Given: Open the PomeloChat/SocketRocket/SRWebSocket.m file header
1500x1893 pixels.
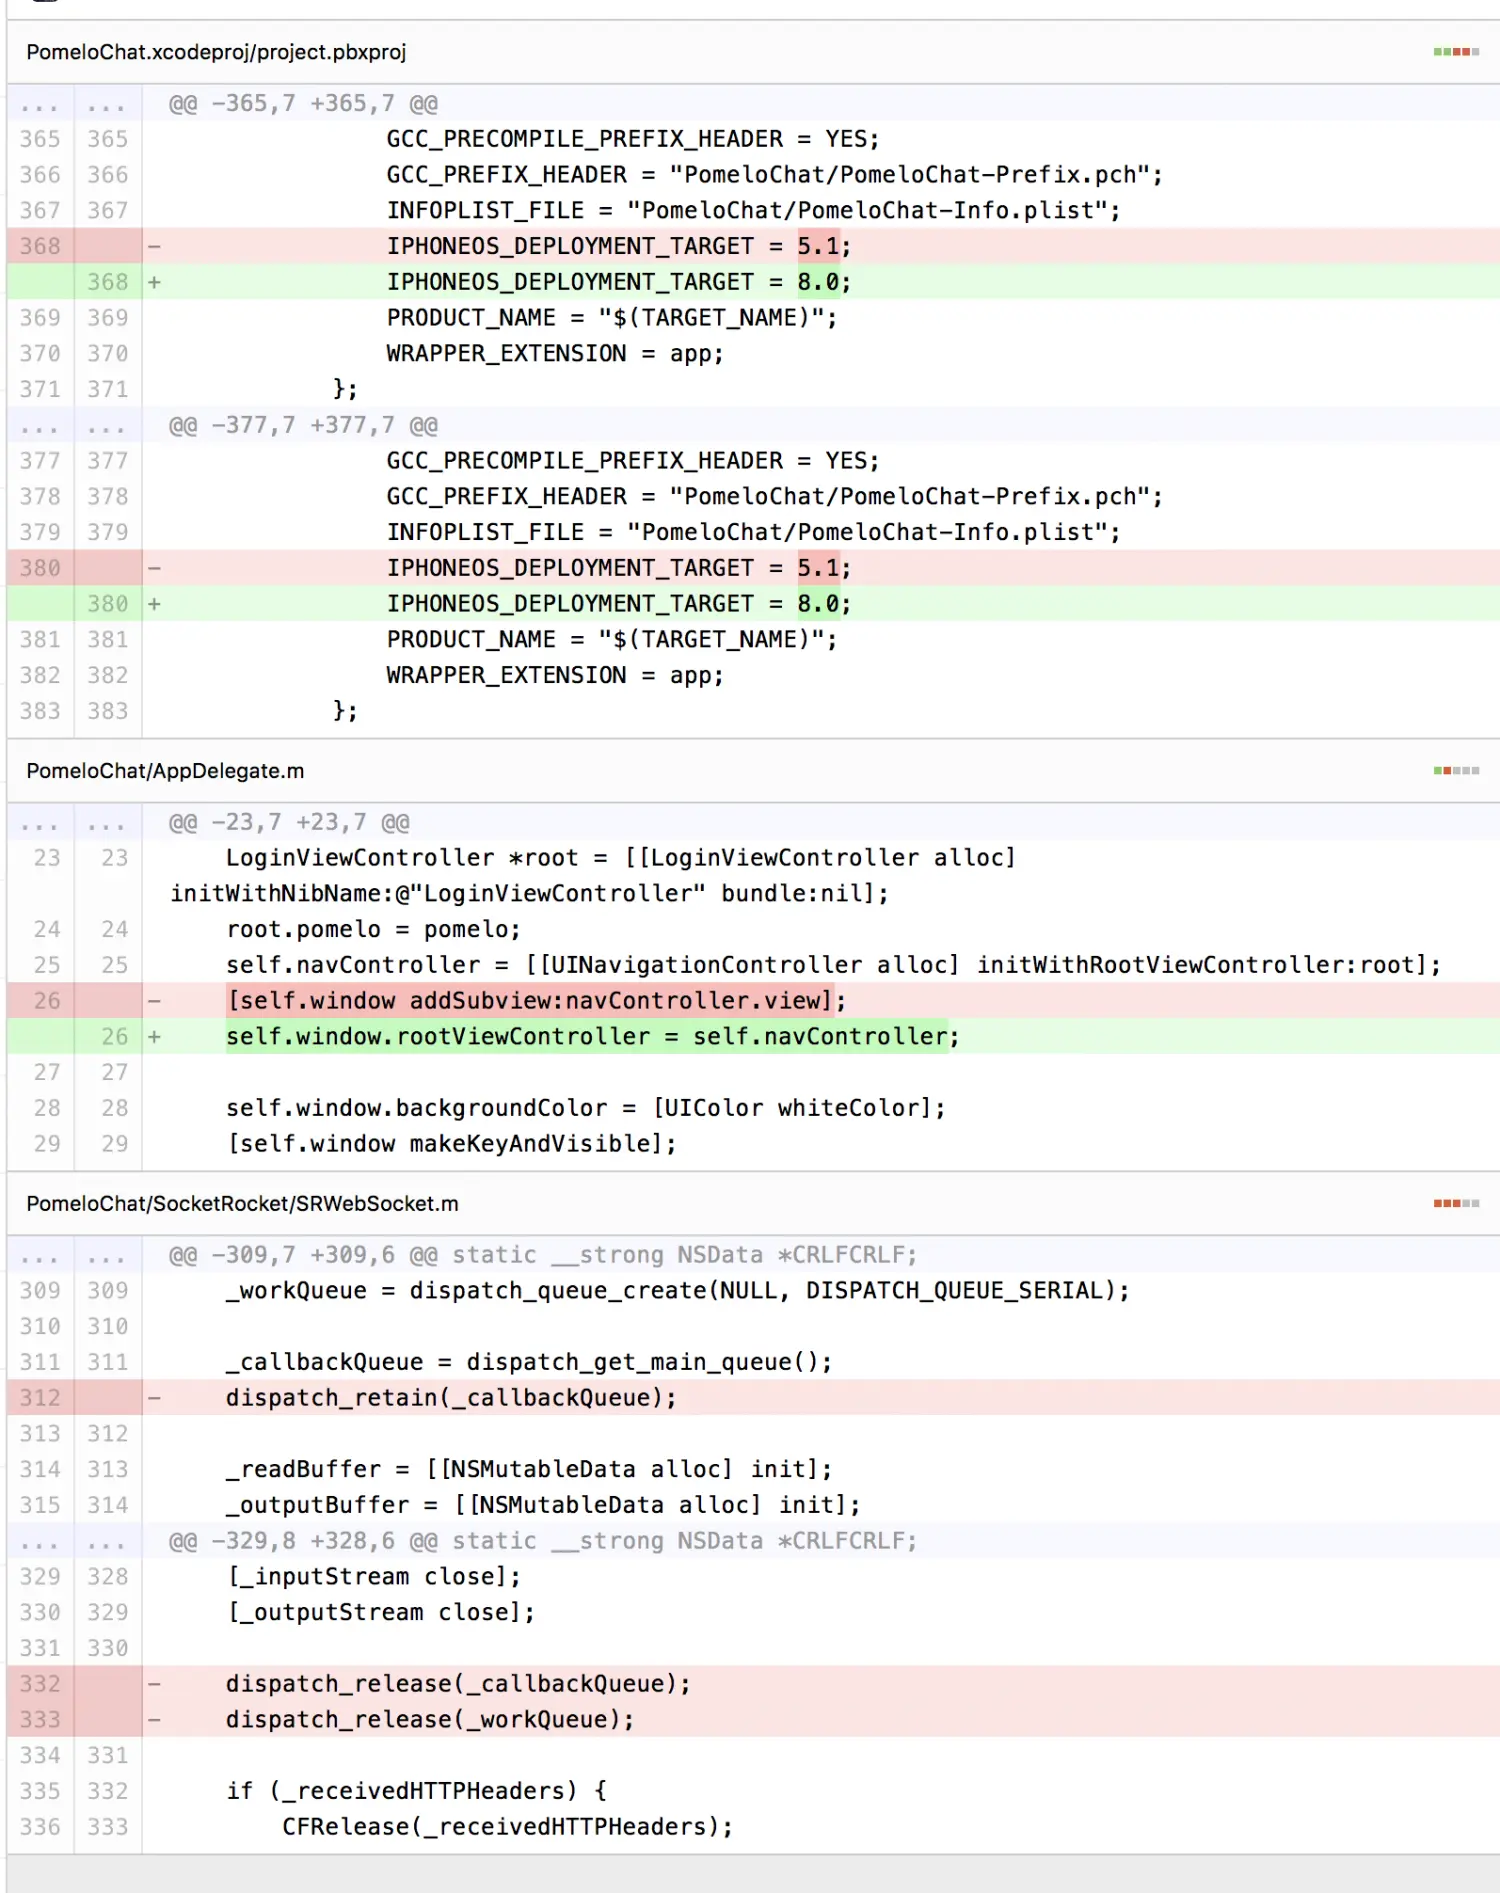Looking at the screenshot, I should coord(242,1204).
